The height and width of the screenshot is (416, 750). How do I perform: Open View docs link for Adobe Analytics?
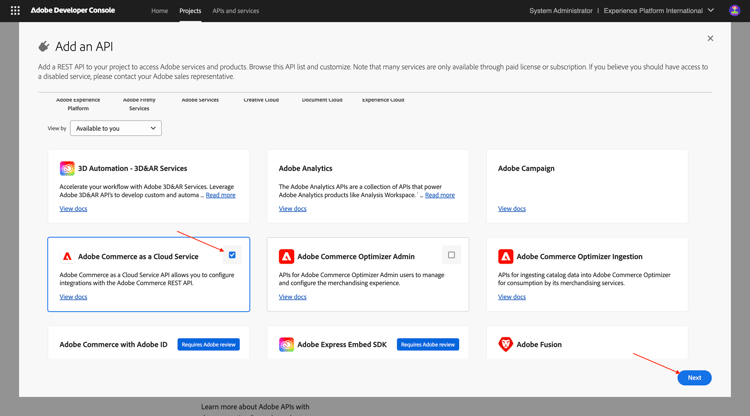point(292,209)
